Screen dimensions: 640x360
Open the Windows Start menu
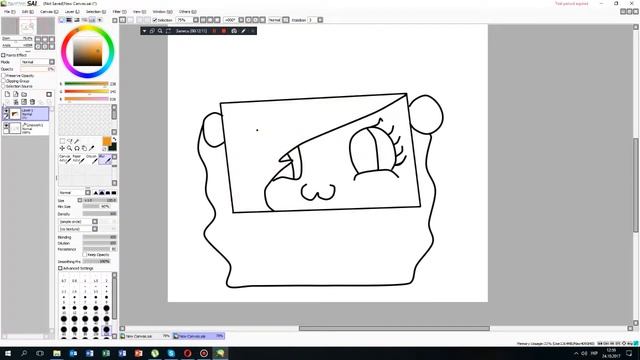8,353
